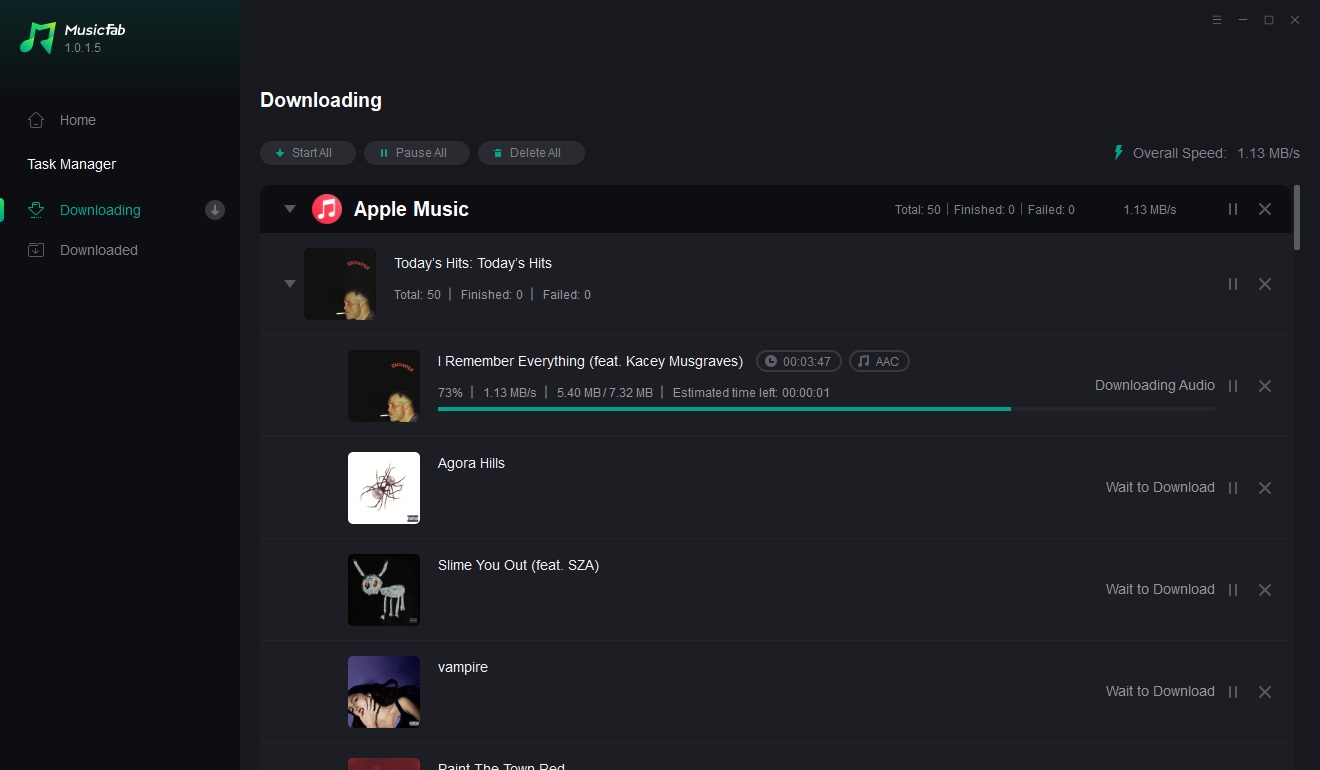Click the Apple Music Total: 50 counter
1320x770 pixels.
pyautogui.click(x=918, y=210)
